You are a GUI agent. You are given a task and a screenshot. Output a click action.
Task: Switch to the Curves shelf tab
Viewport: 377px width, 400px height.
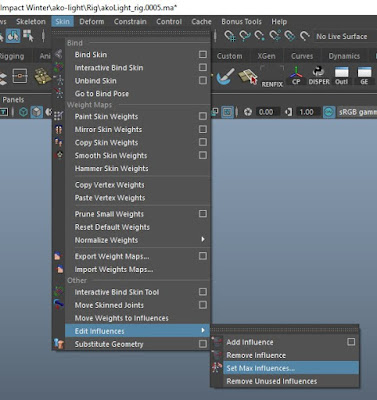tap(302, 56)
